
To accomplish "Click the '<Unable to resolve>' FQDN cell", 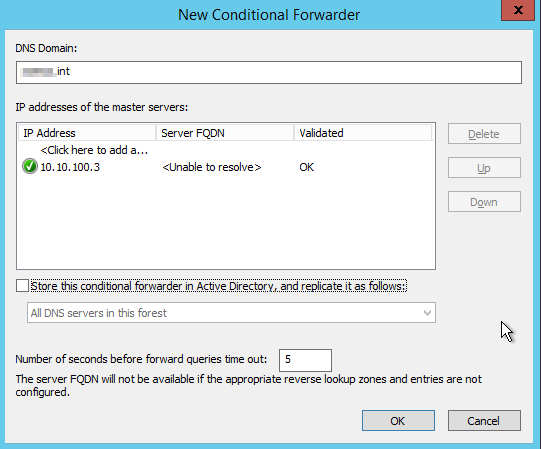I will tap(212, 167).
